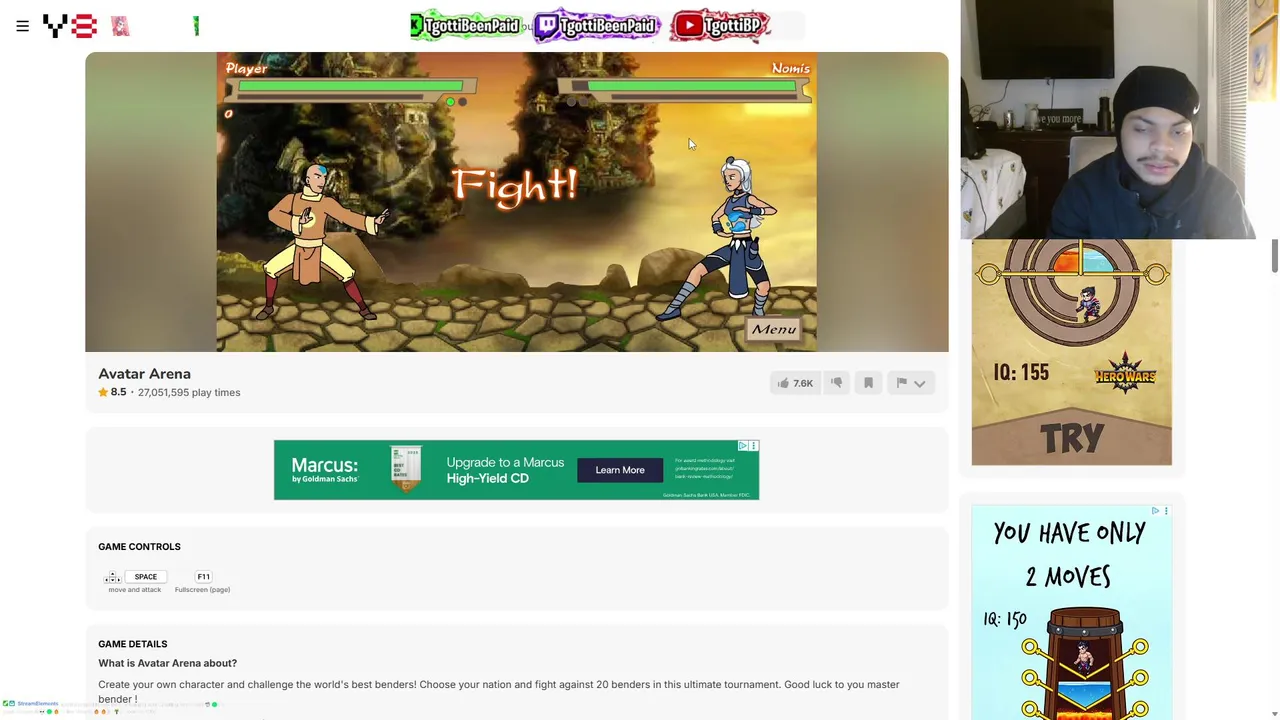Click the purple Twitch TgottiBeenPaid banner
Image resolution: width=1280 pixels, height=720 pixels.
point(597,26)
